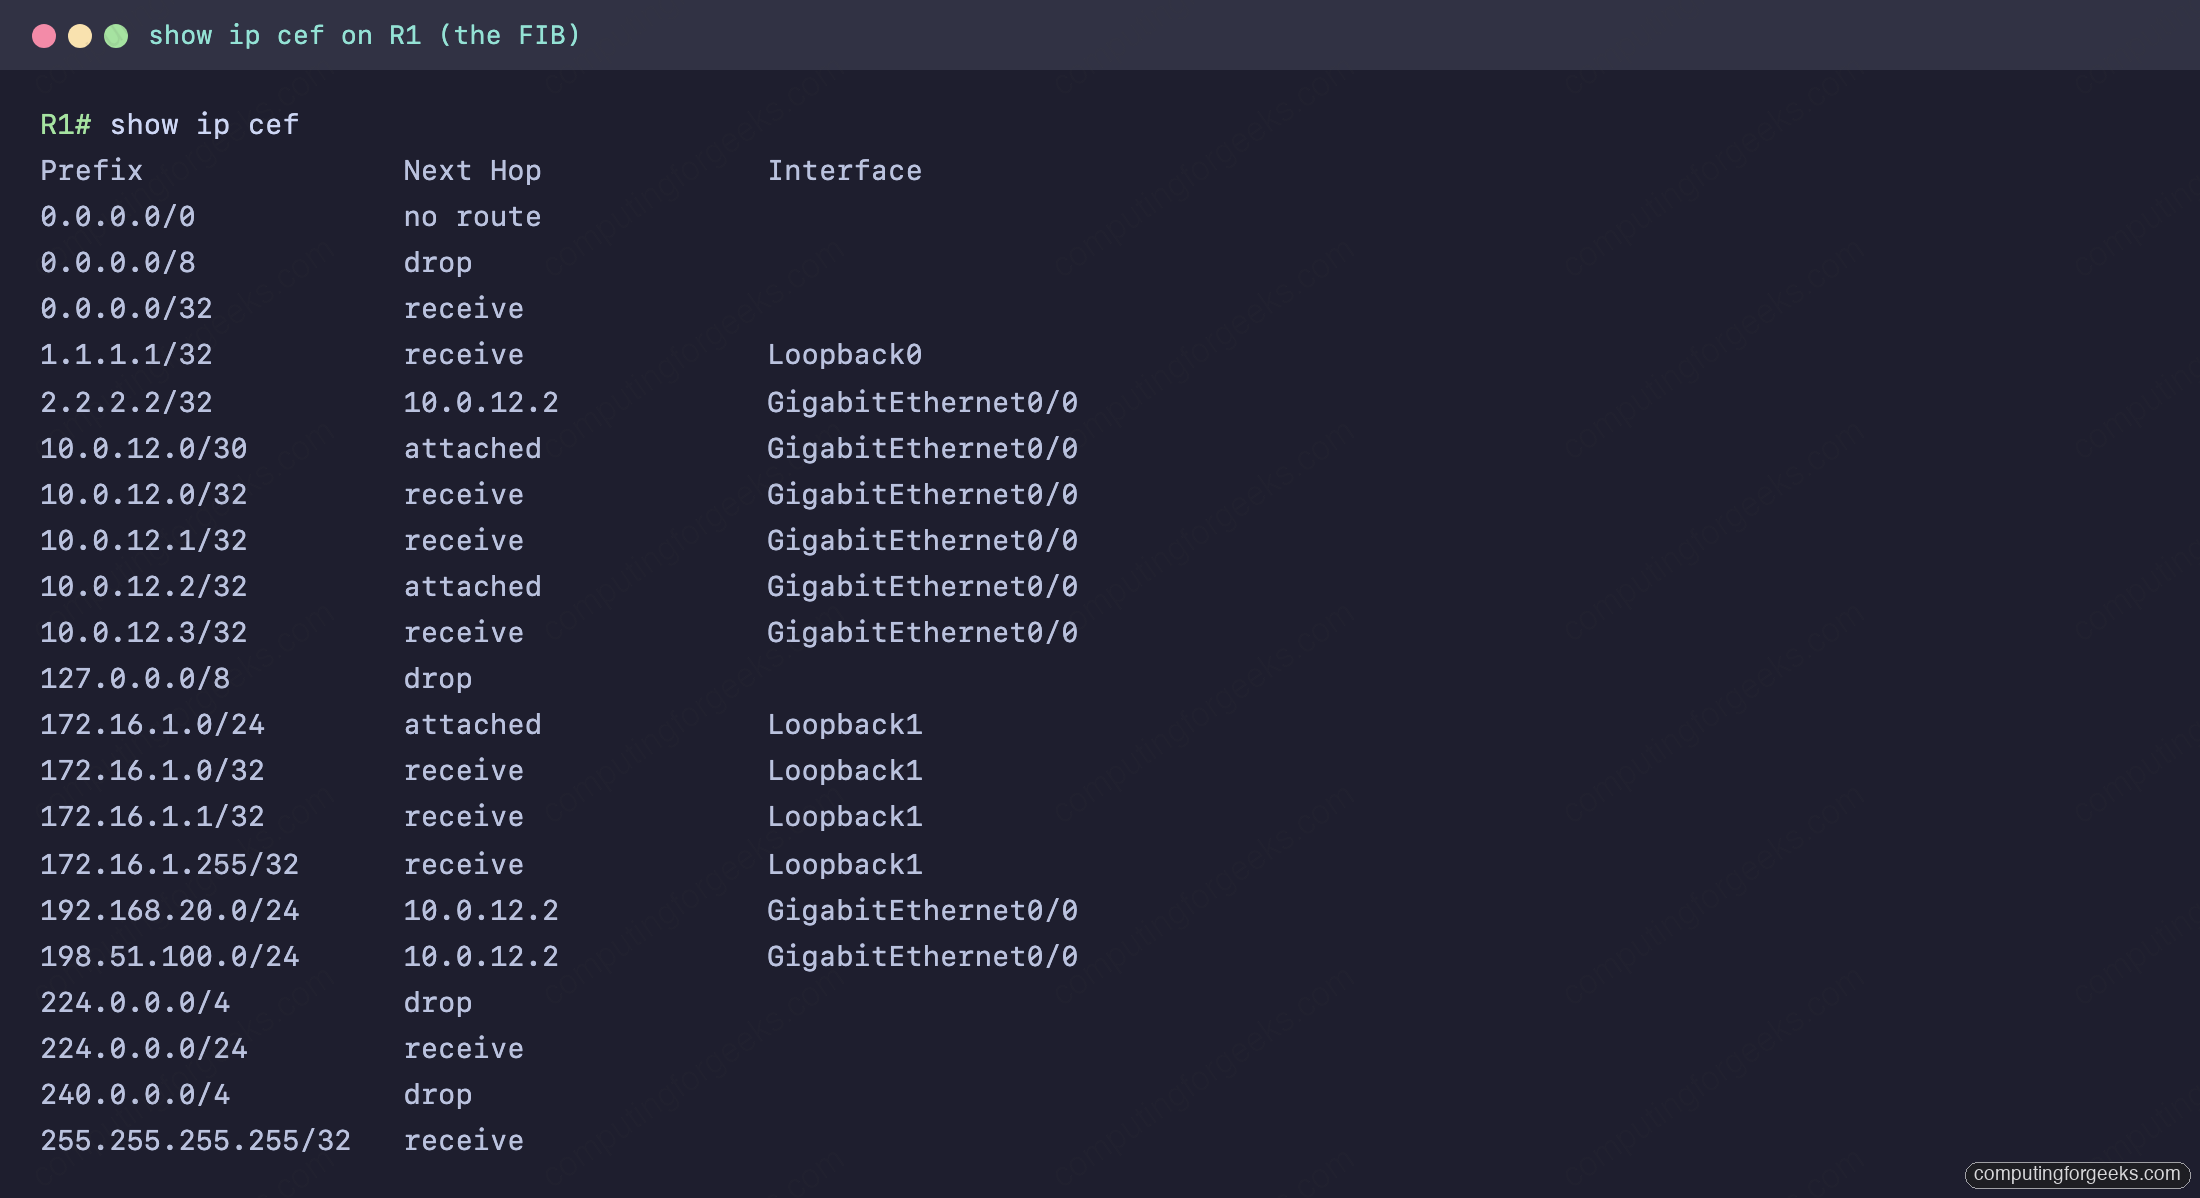This screenshot has width=2200, height=1198.
Task: Click 'receive' in the 255.255.255.255/32 row
Action: 464,1141
